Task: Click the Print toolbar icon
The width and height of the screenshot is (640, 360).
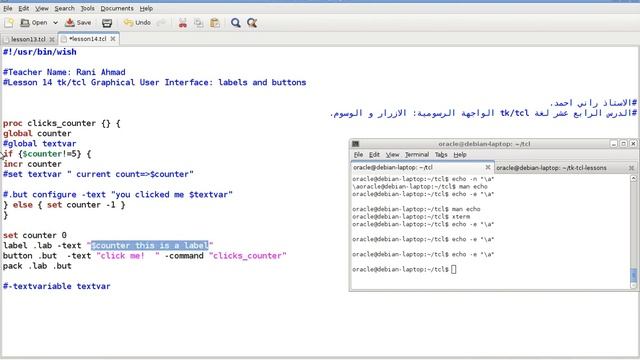Action: click(107, 23)
